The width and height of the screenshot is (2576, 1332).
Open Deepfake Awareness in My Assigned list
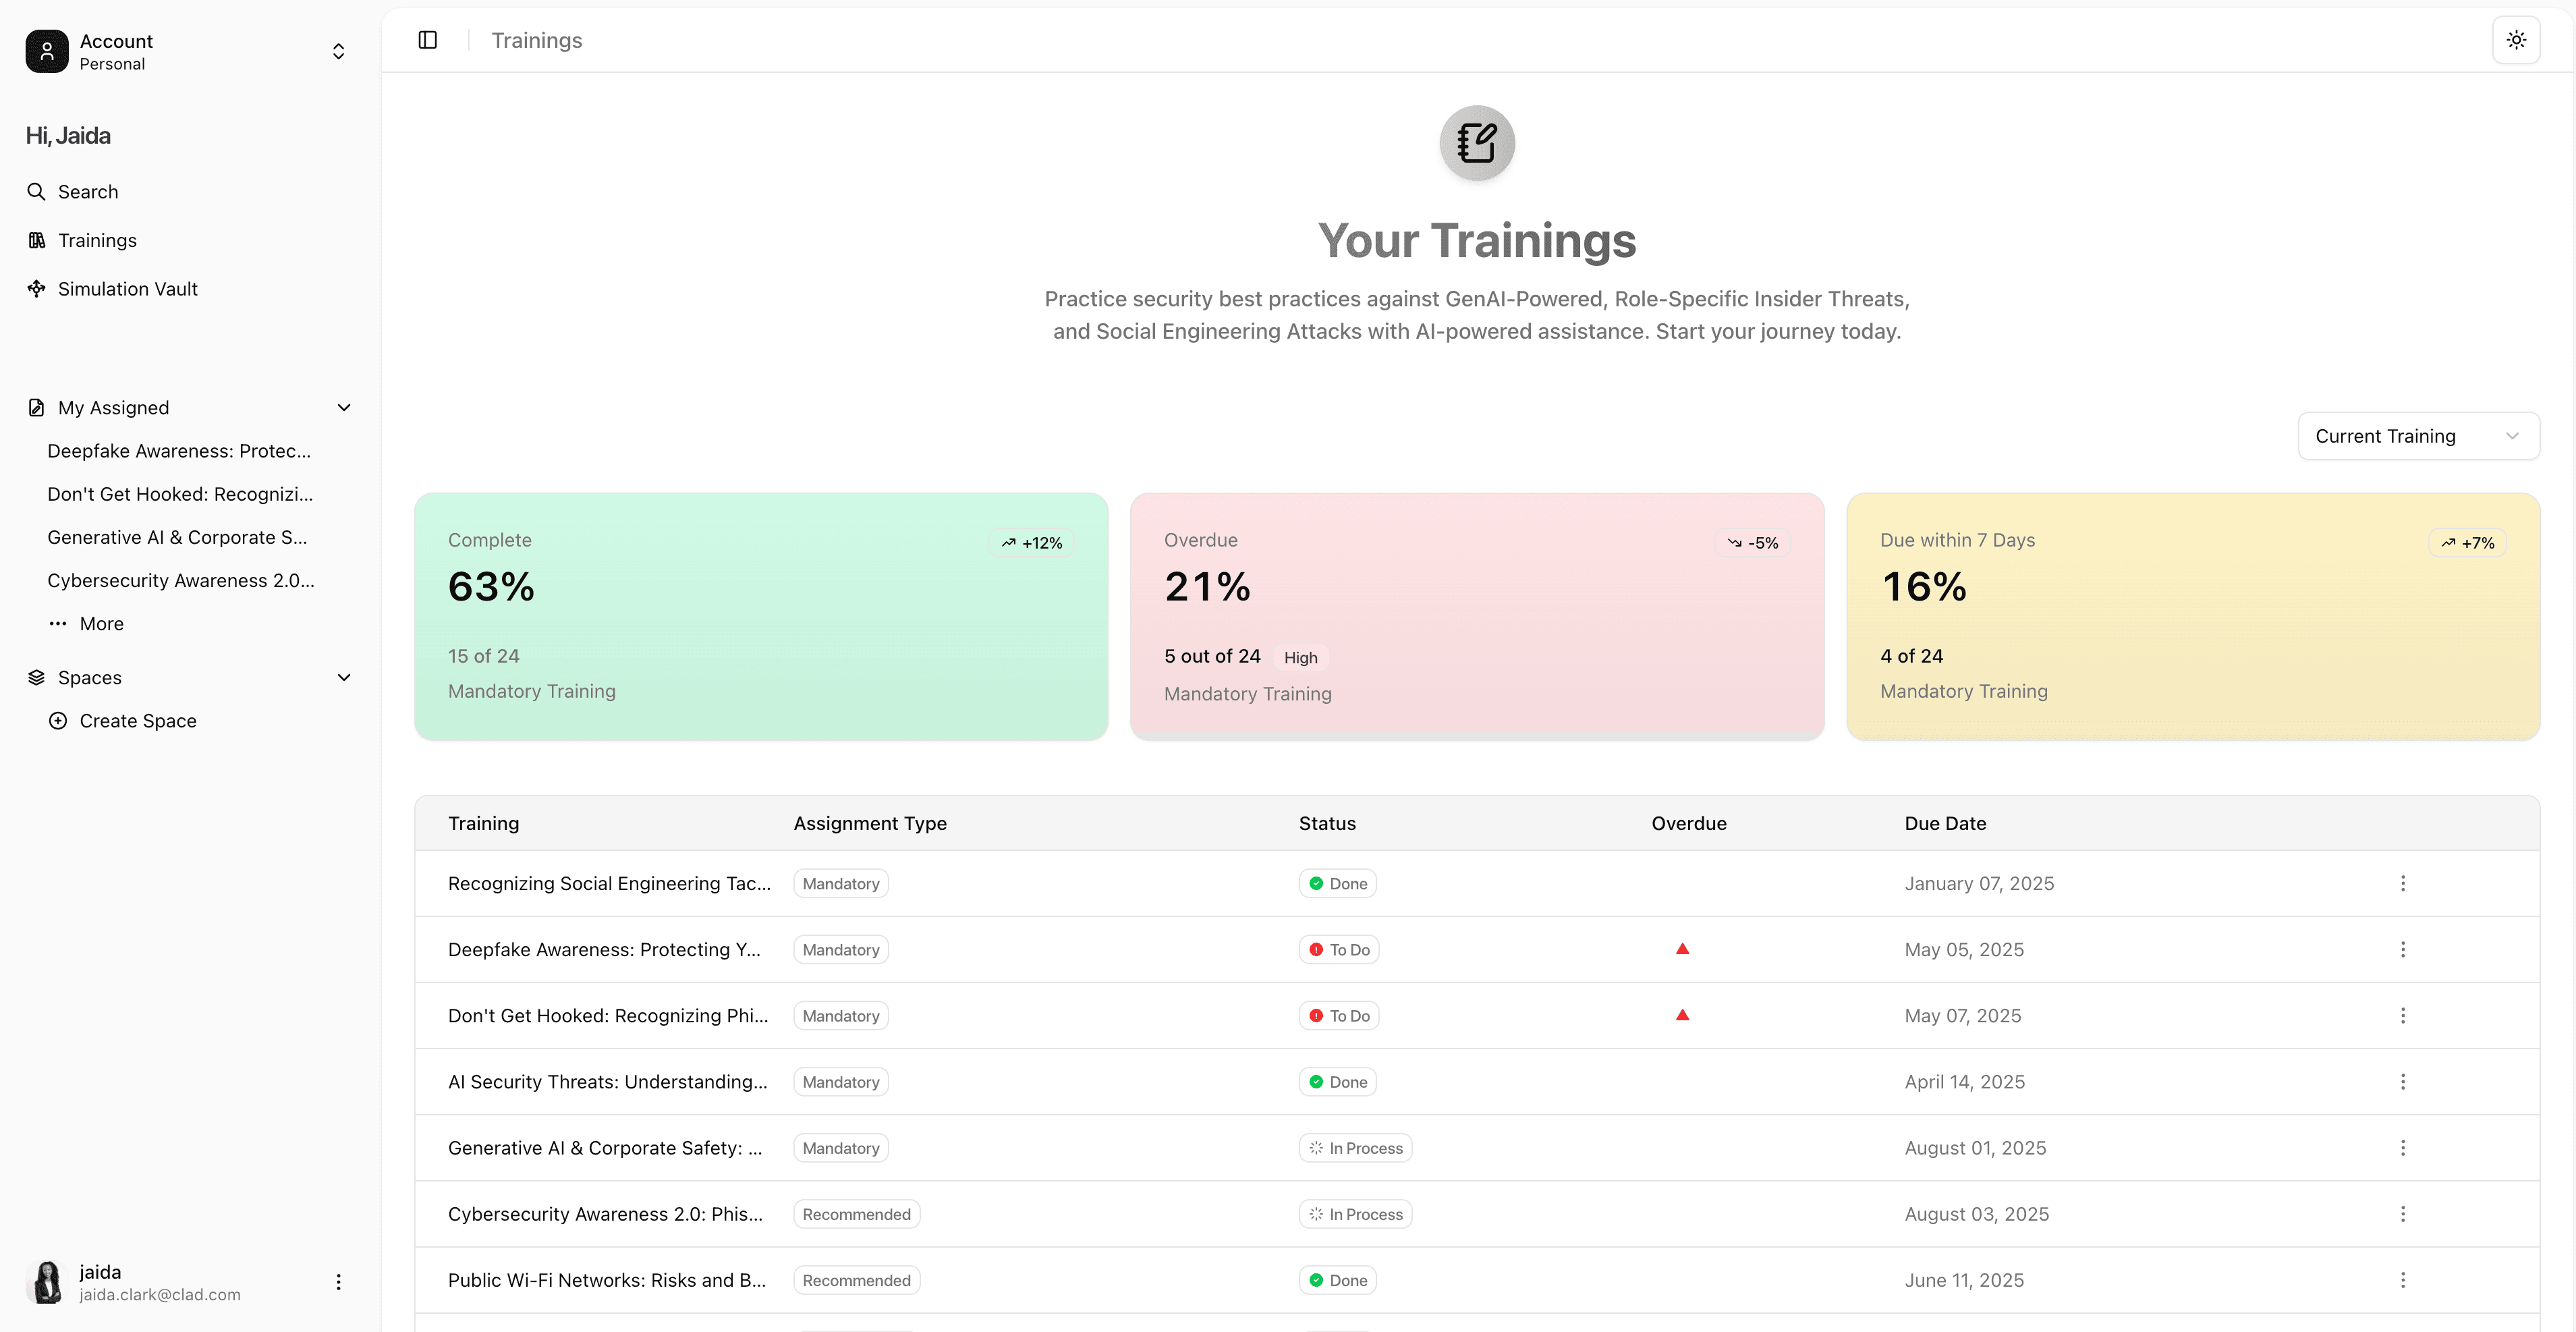pyautogui.click(x=179, y=451)
